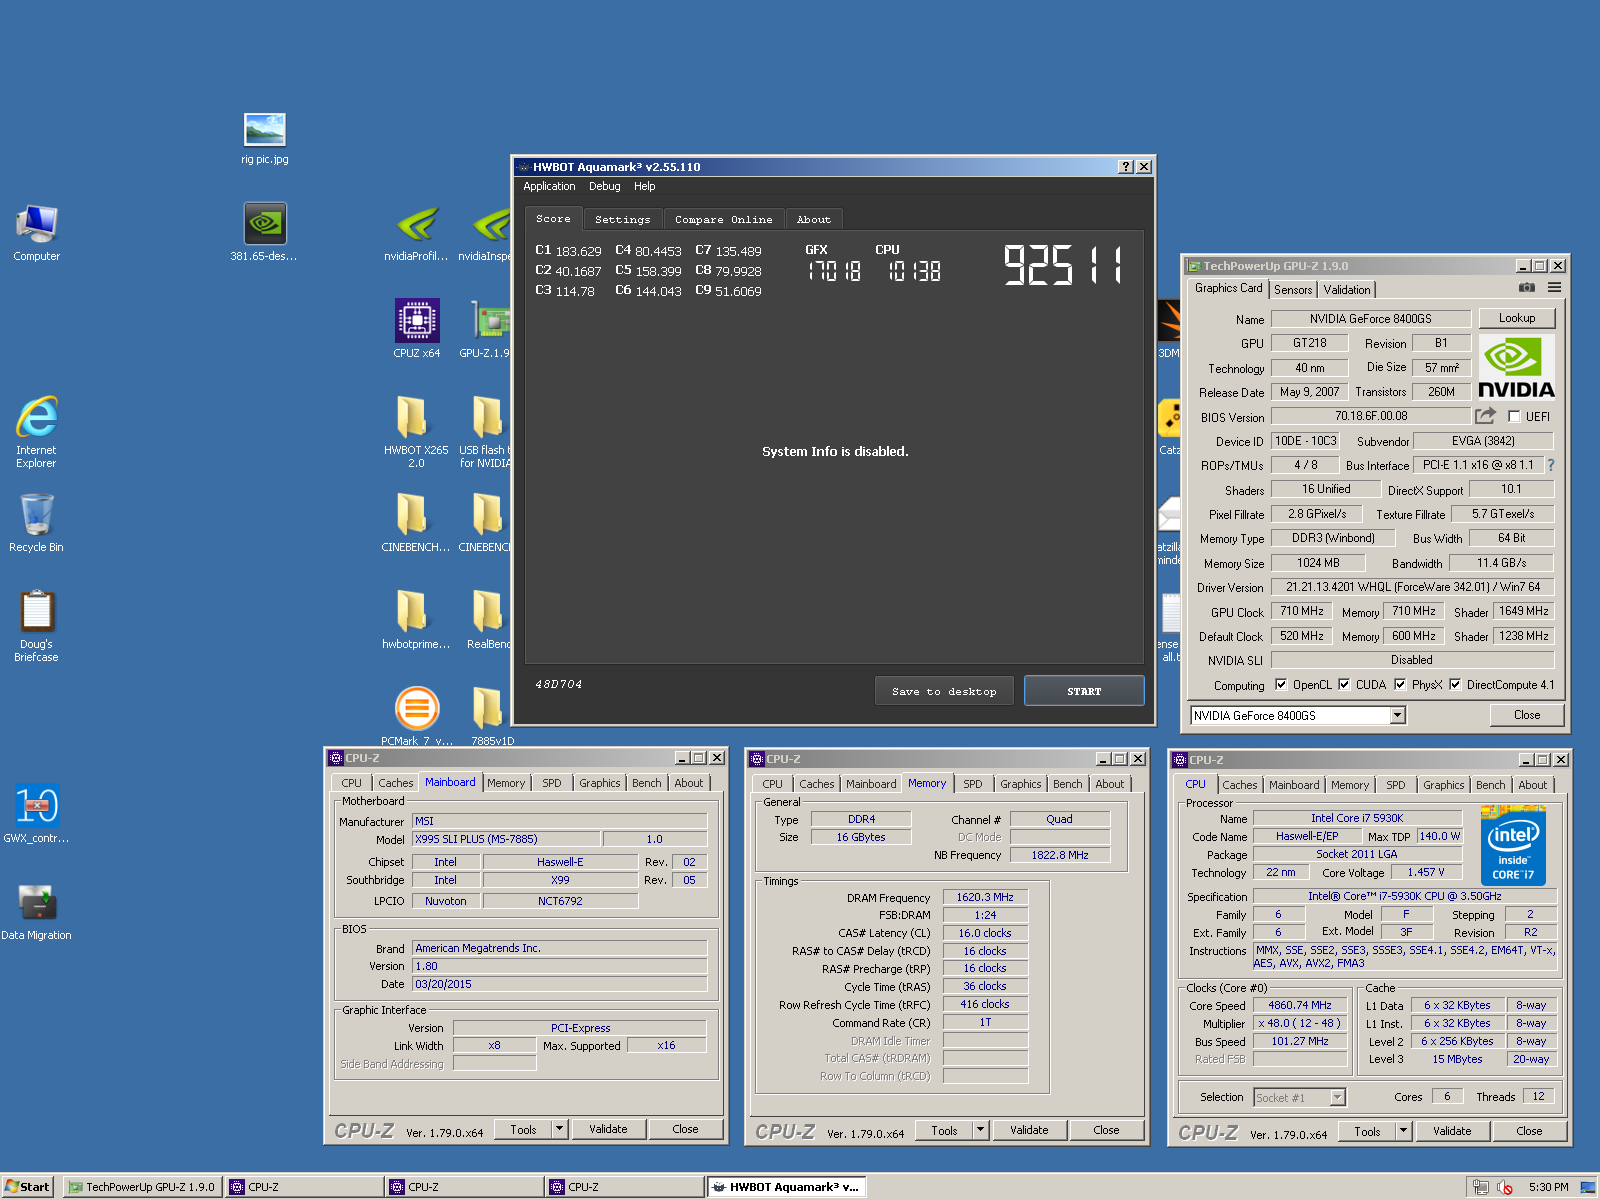Viewport: 1600px width, 1200px height.
Task: Open the hwbotprime folder on the desktop
Action: click(x=416, y=619)
